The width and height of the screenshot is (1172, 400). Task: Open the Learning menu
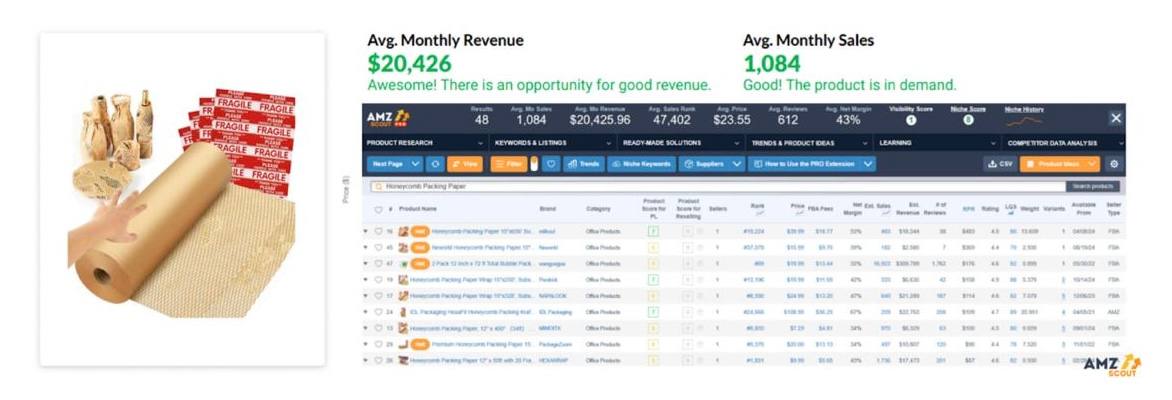(937, 143)
